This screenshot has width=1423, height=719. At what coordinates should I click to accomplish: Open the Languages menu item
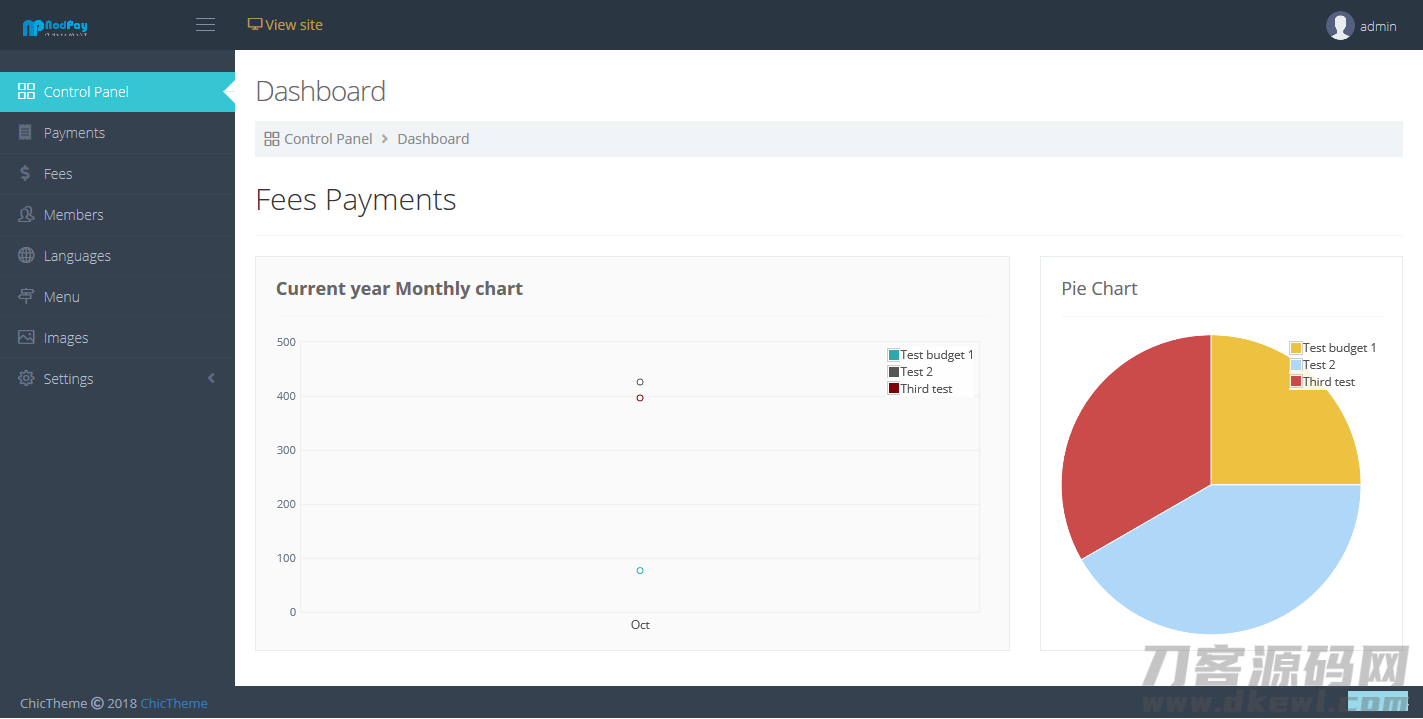point(77,256)
